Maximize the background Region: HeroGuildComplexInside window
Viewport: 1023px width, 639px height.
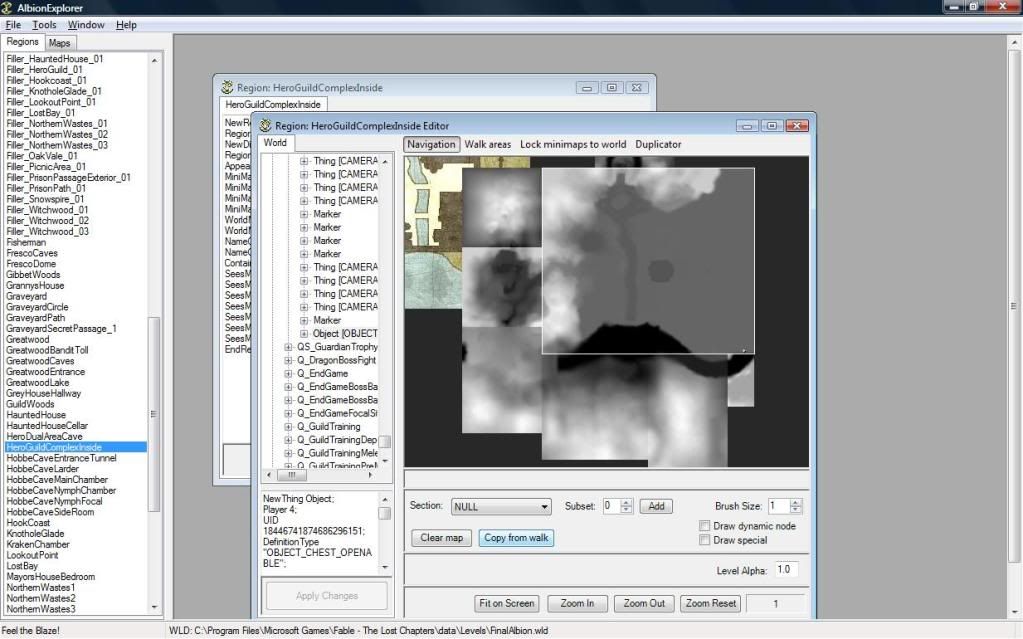(611, 87)
